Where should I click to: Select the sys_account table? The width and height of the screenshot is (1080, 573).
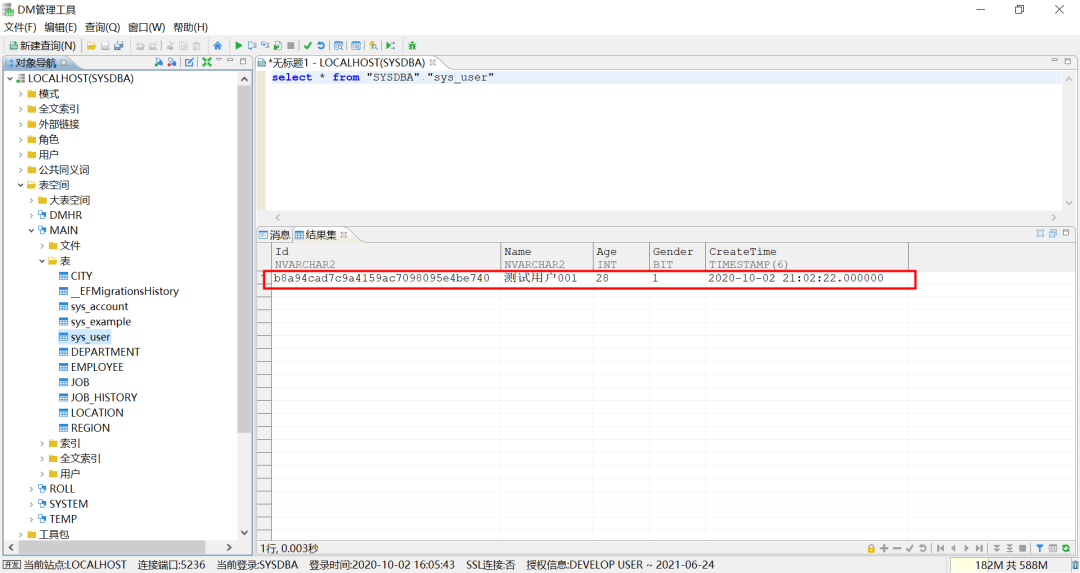coord(99,306)
